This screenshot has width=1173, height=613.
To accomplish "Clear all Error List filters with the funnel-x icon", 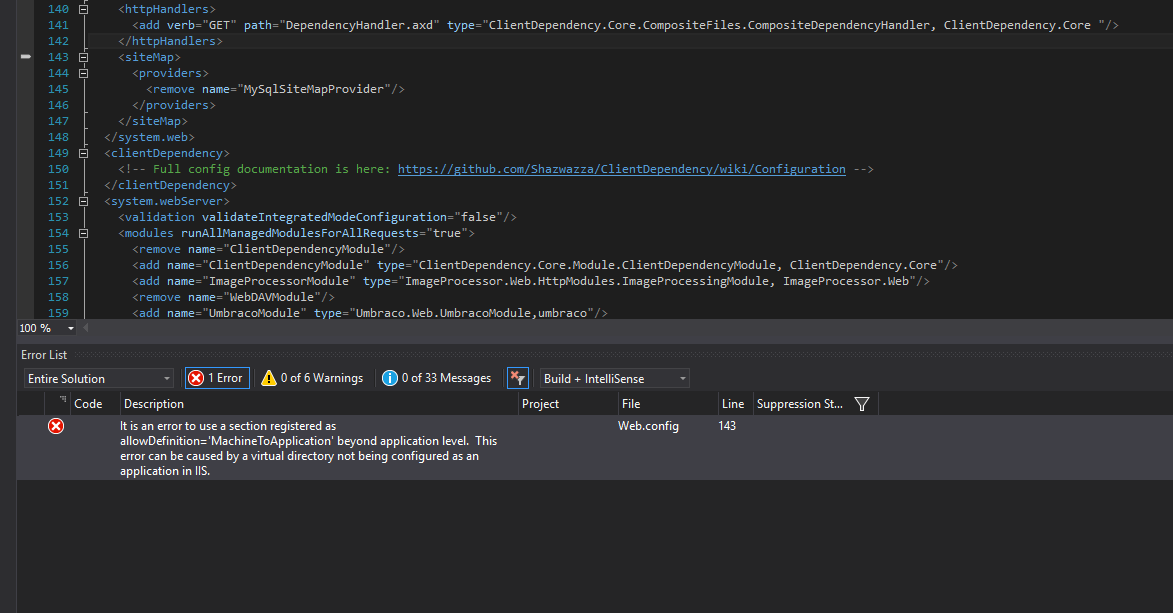I will pos(518,378).
